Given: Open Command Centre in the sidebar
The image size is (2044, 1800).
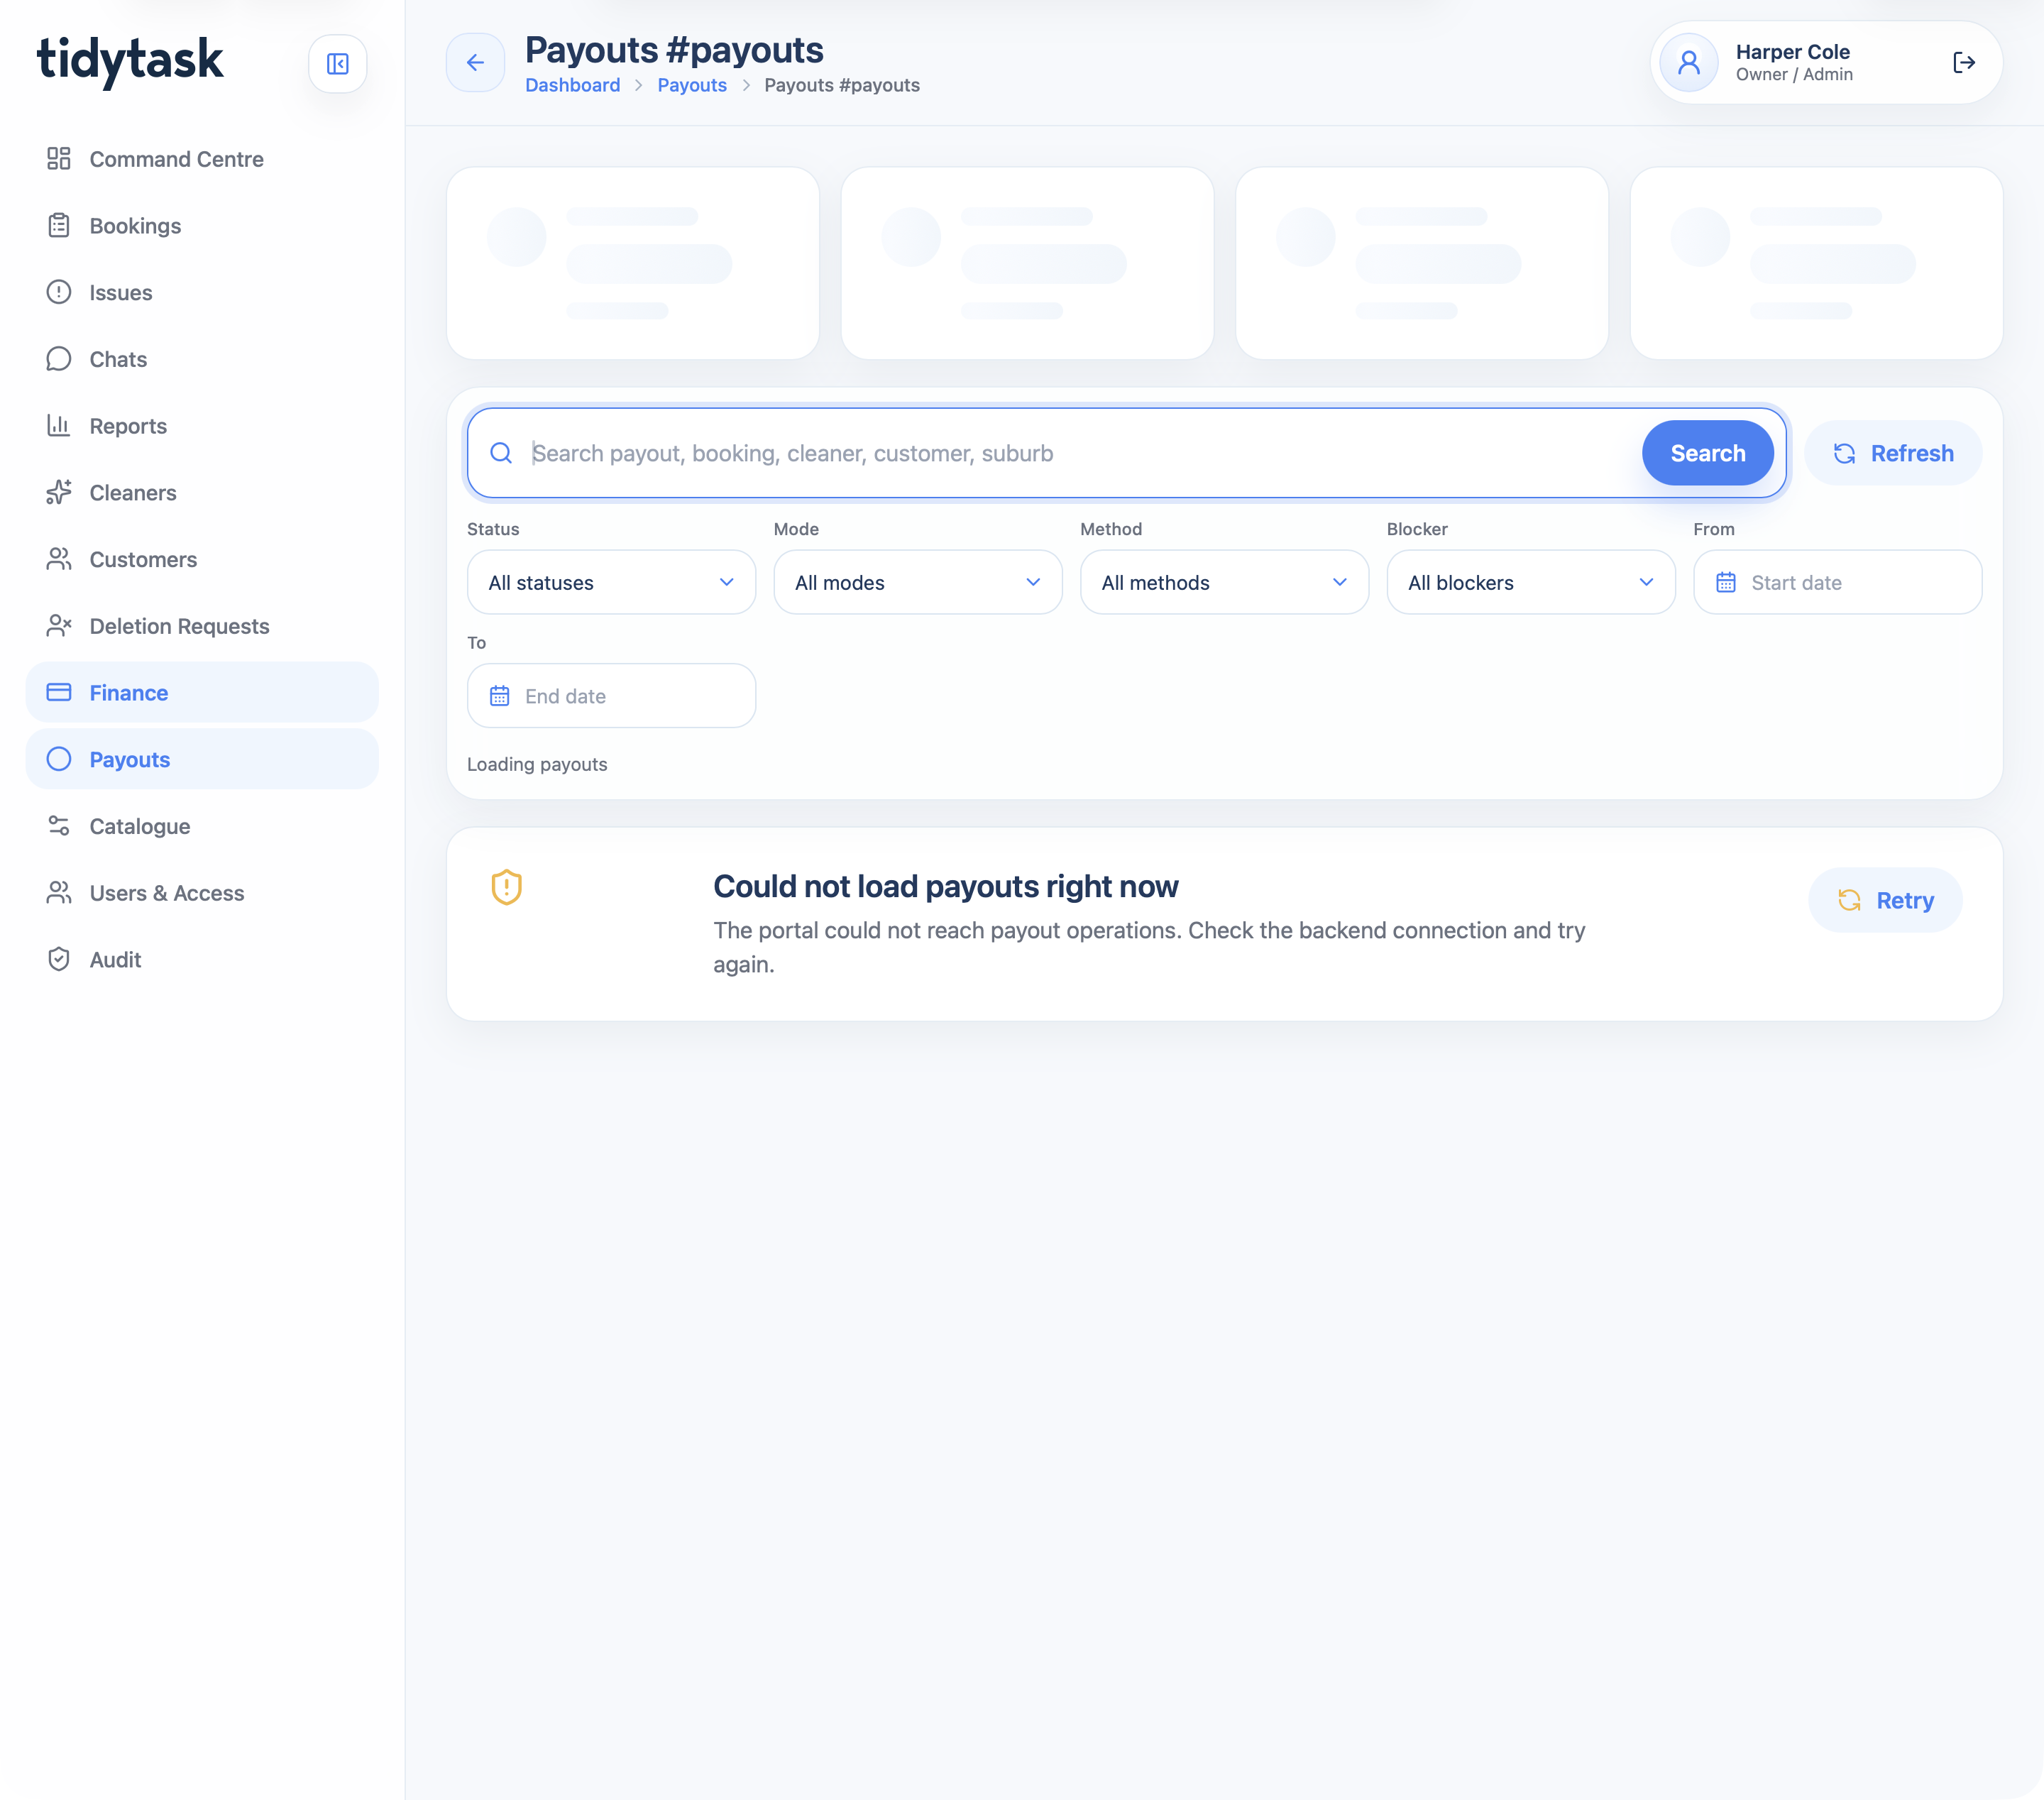Looking at the screenshot, I should [x=202, y=159].
